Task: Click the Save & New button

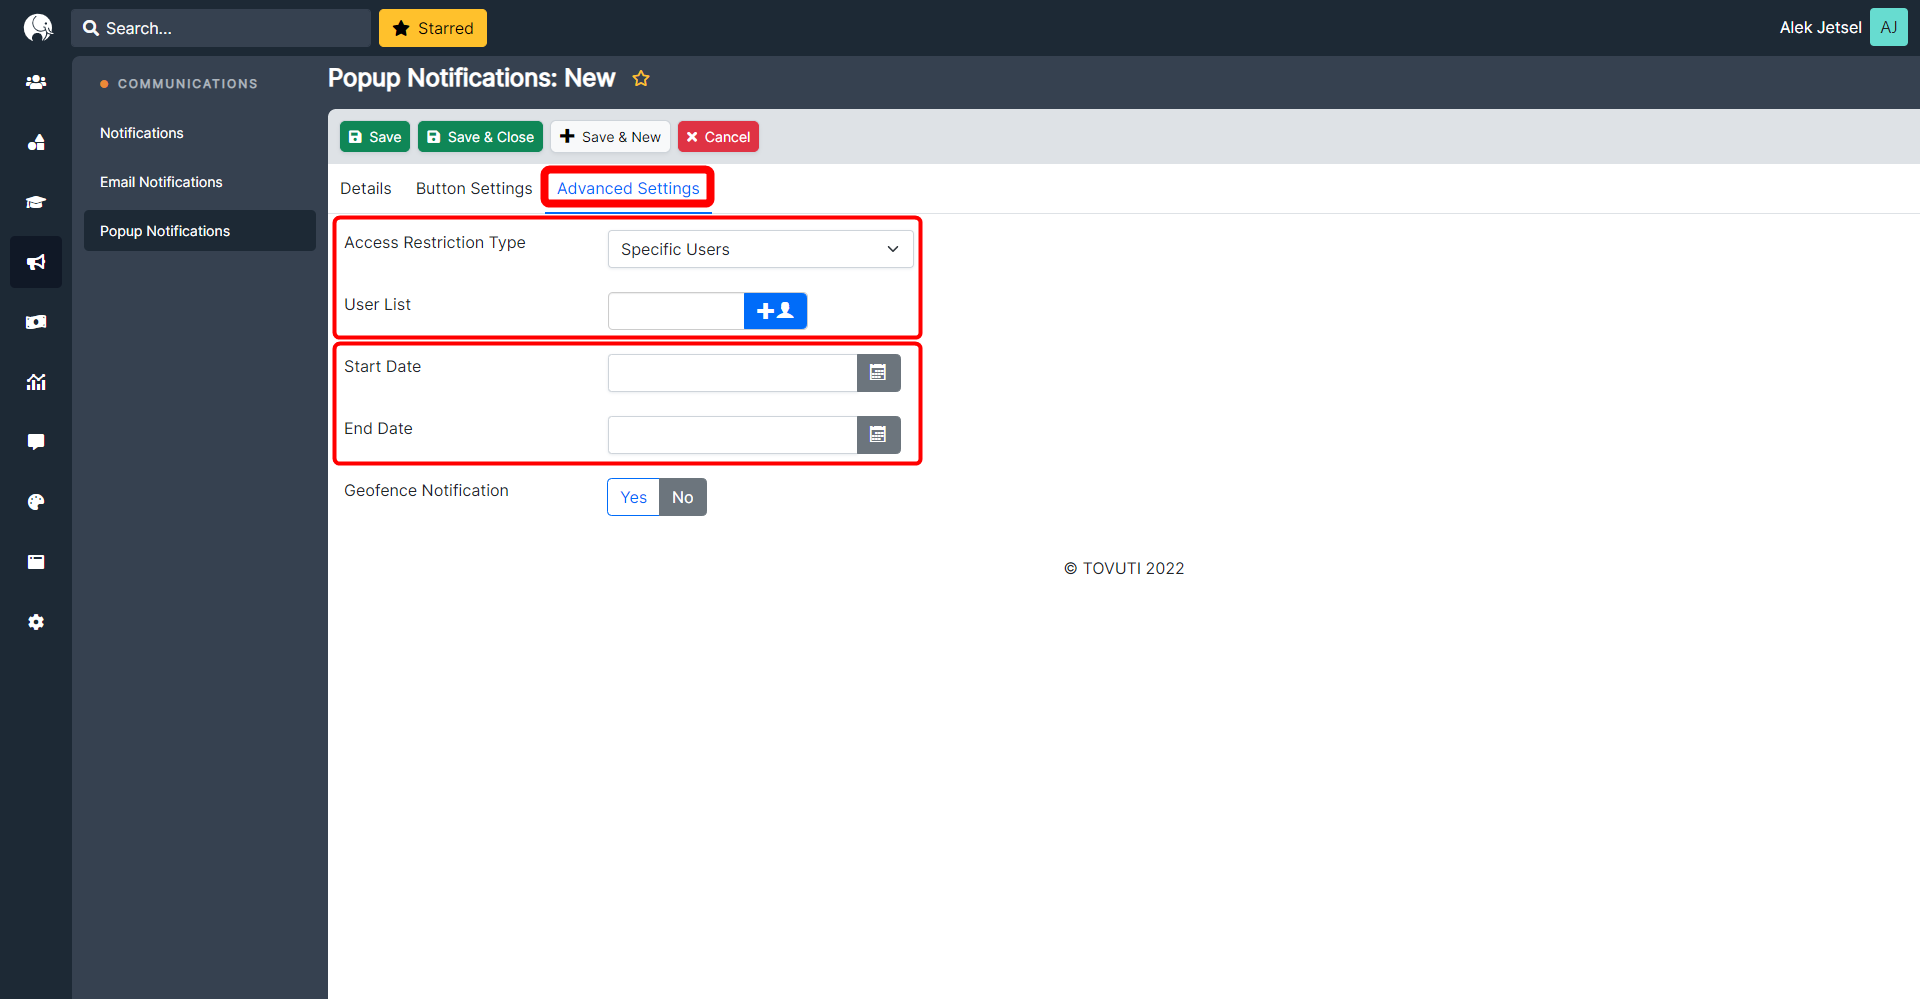Action: (x=610, y=137)
